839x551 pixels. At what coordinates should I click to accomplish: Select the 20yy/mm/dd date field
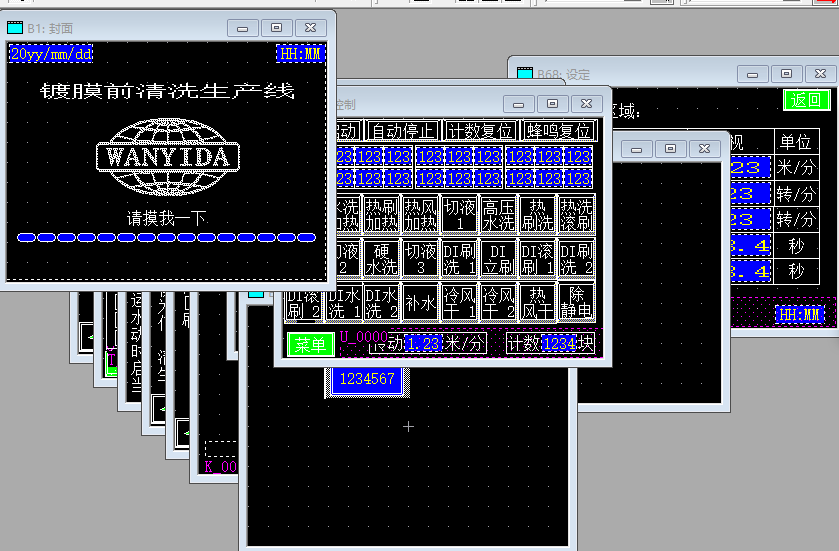(51, 54)
